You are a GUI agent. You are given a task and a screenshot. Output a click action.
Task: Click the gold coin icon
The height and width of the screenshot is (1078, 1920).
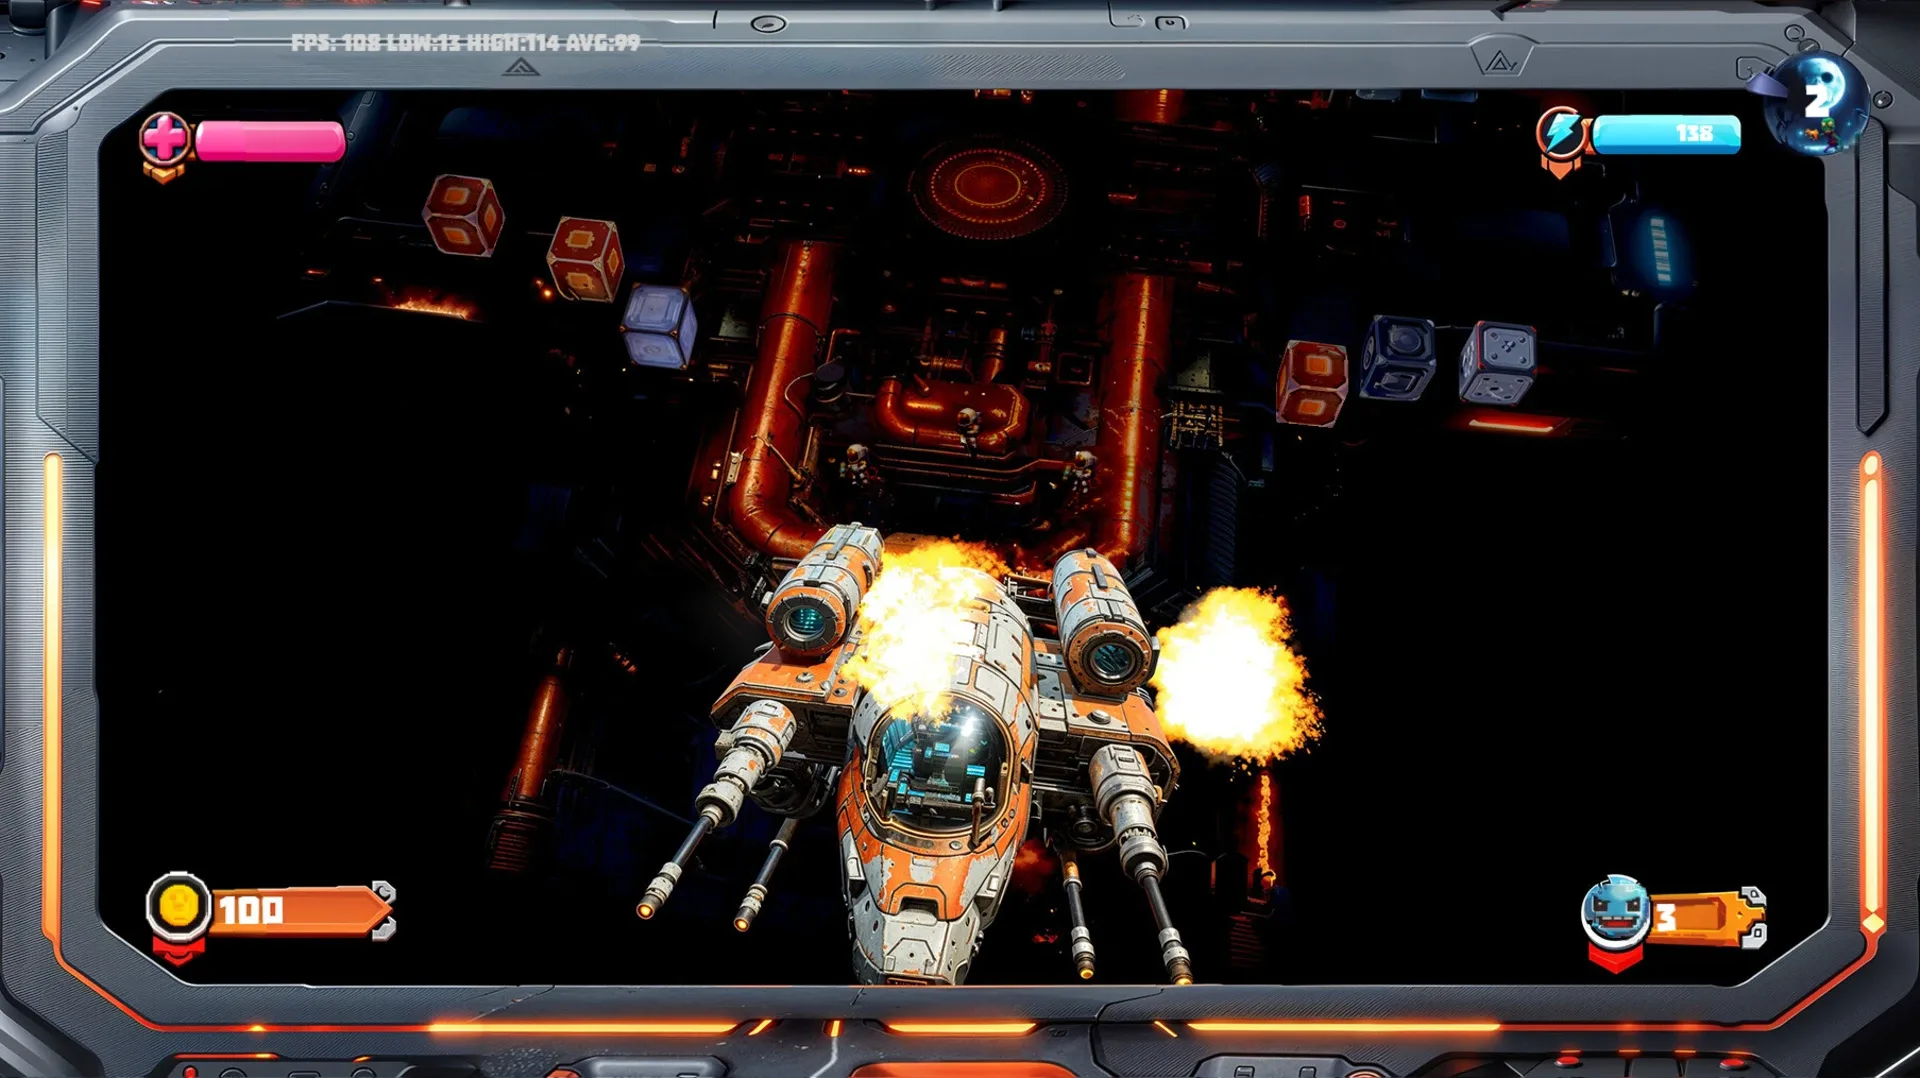178,906
